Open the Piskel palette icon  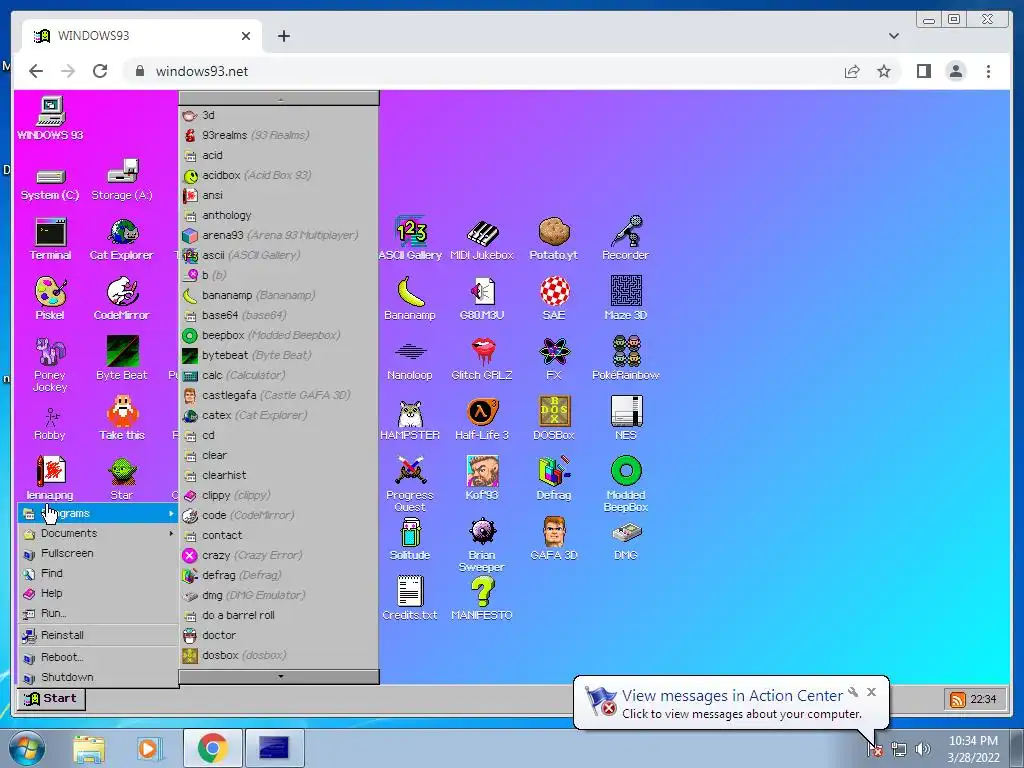click(50, 298)
